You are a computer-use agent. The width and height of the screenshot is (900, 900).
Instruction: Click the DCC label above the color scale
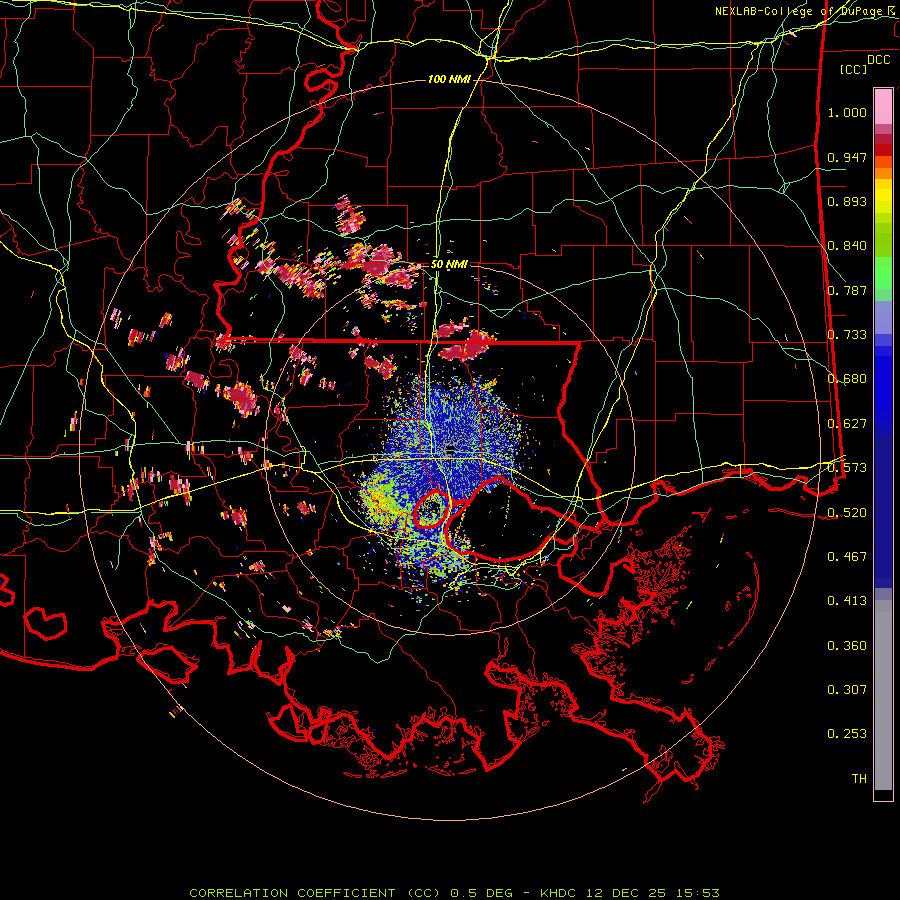click(x=878, y=60)
